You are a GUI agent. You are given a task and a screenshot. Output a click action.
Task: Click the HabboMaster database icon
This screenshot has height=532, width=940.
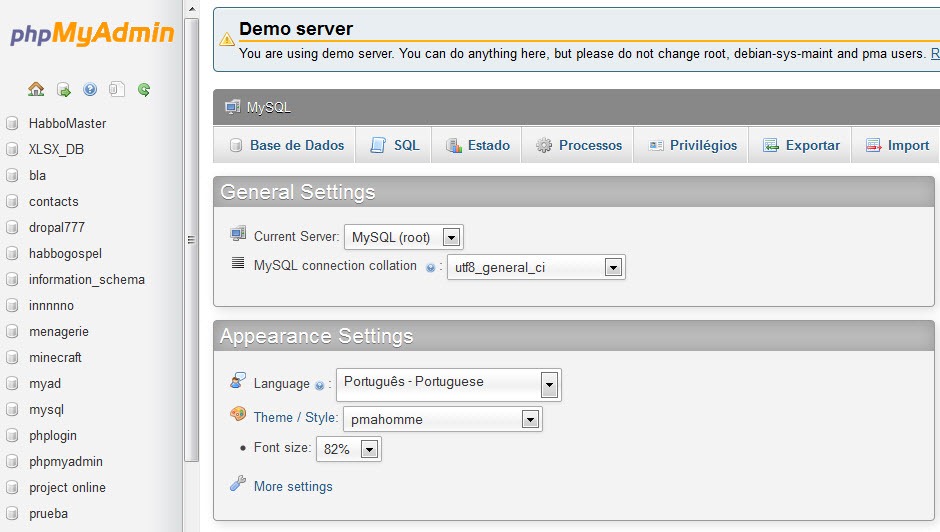pyautogui.click(x=12, y=124)
